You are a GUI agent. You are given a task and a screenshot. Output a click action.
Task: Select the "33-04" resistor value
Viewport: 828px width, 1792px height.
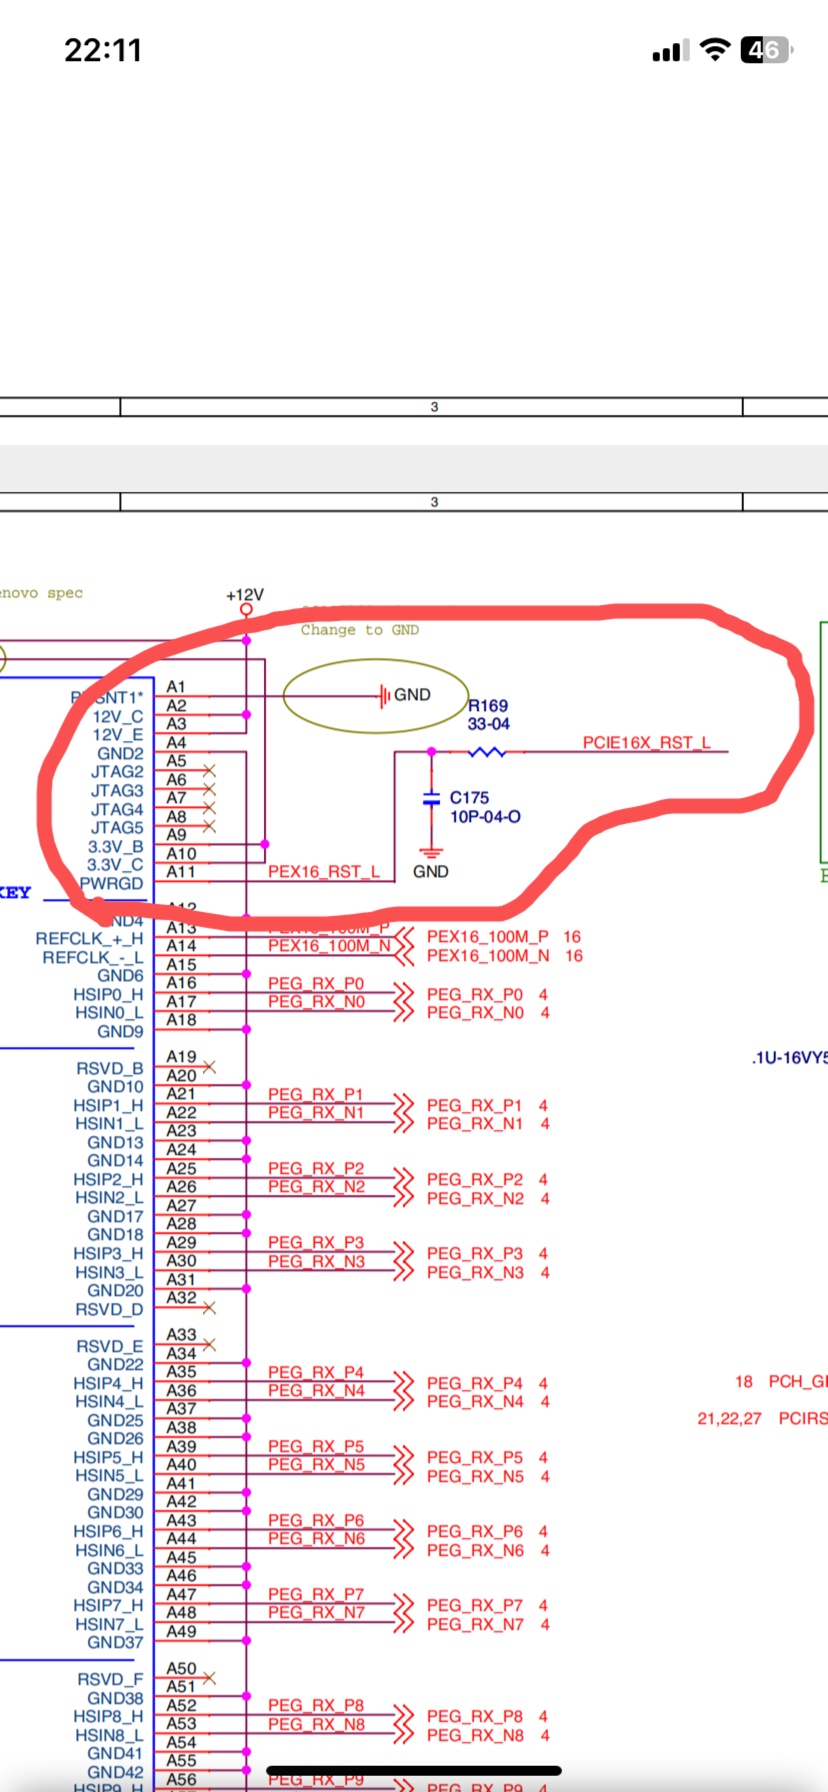[489, 724]
